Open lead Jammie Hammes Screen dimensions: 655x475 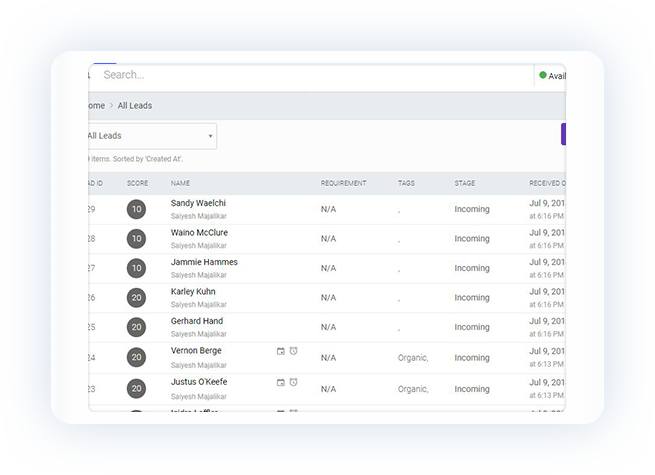[204, 262]
